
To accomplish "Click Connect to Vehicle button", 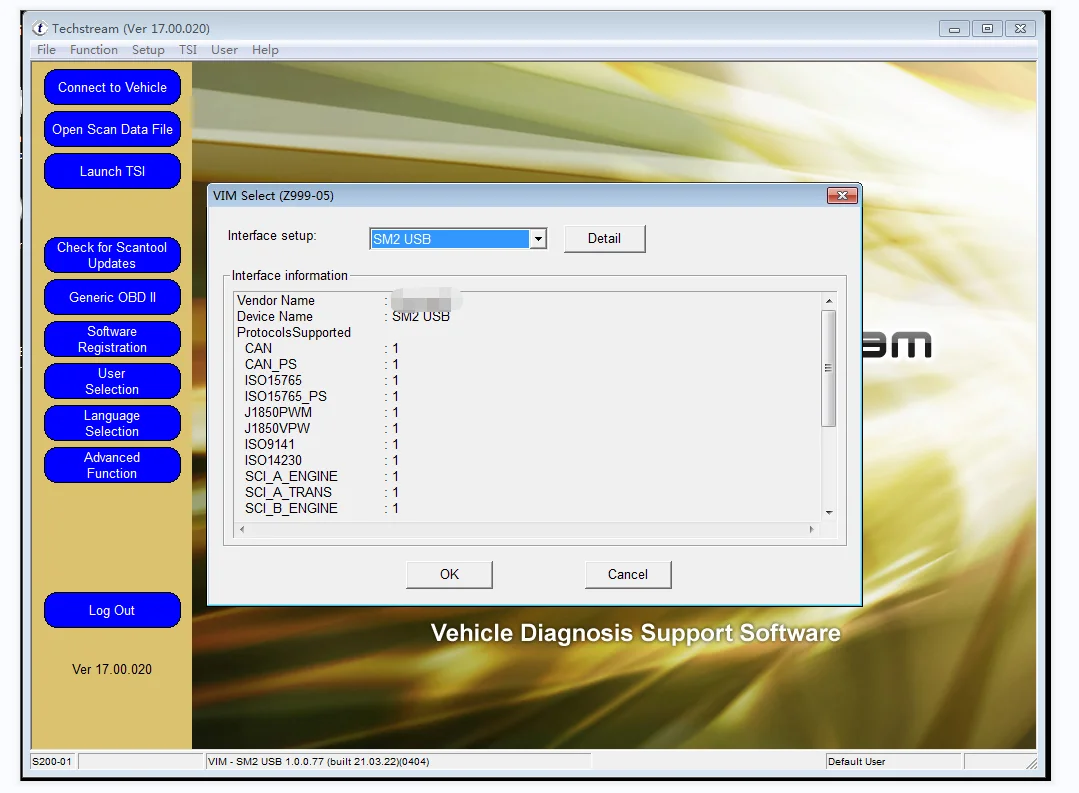I will (112, 87).
